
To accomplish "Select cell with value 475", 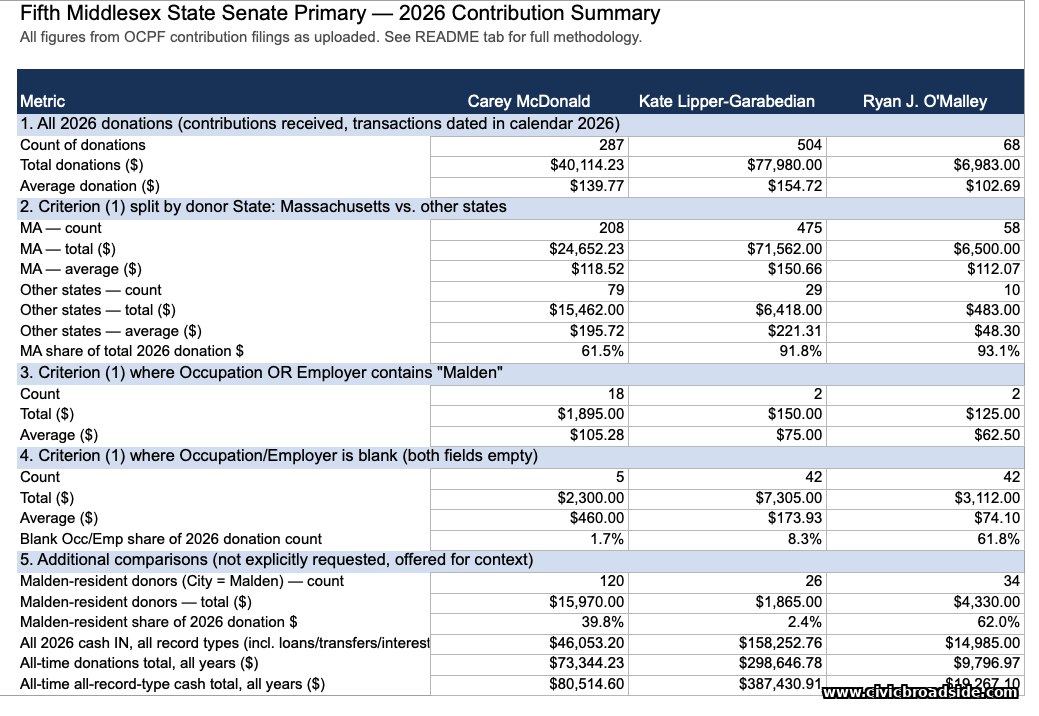I will [x=727, y=229].
